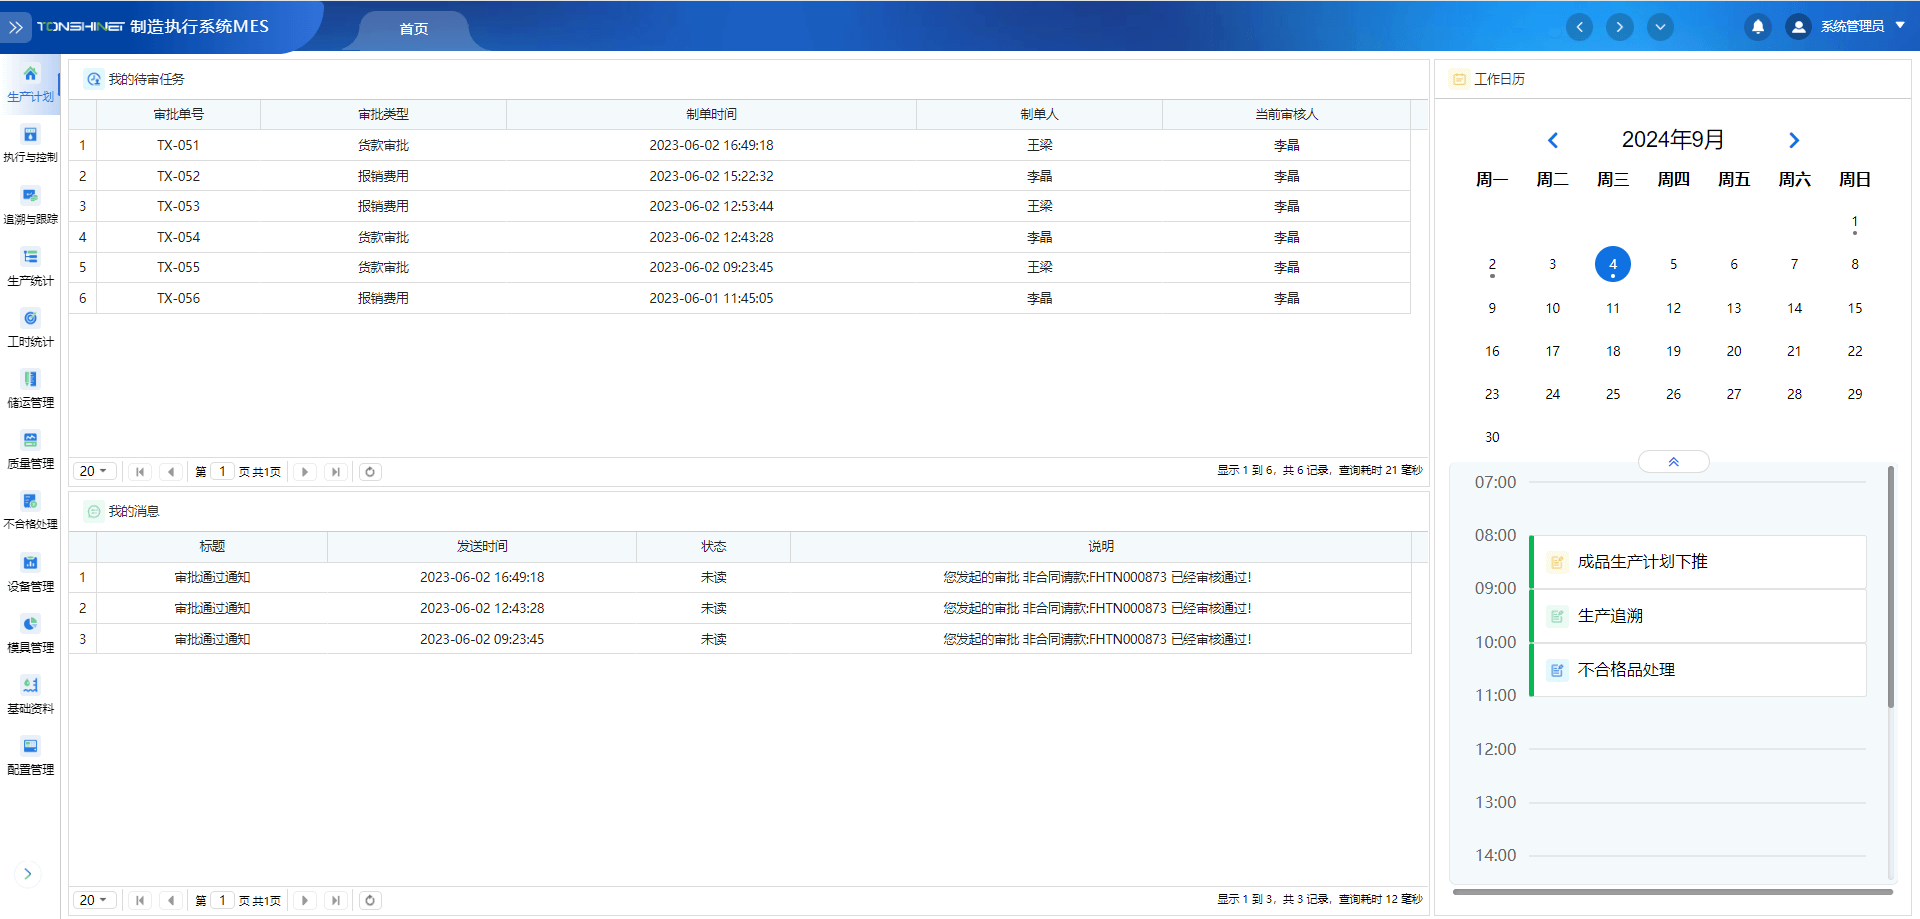Open the tab list dropdown in header
Image resolution: width=1920 pixels, height=919 pixels.
(x=1660, y=27)
